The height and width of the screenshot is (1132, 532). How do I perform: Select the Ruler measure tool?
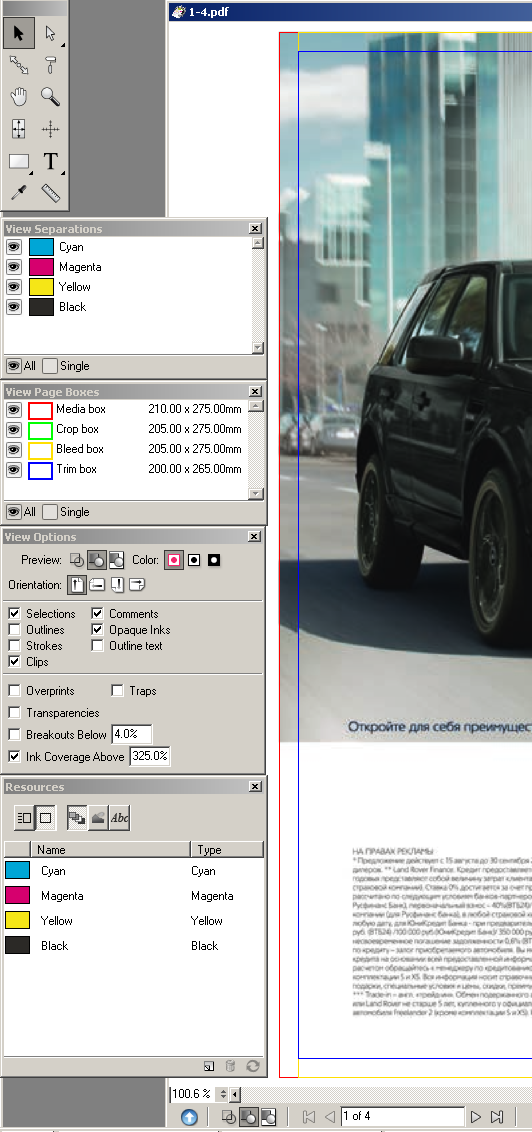(x=51, y=193)
